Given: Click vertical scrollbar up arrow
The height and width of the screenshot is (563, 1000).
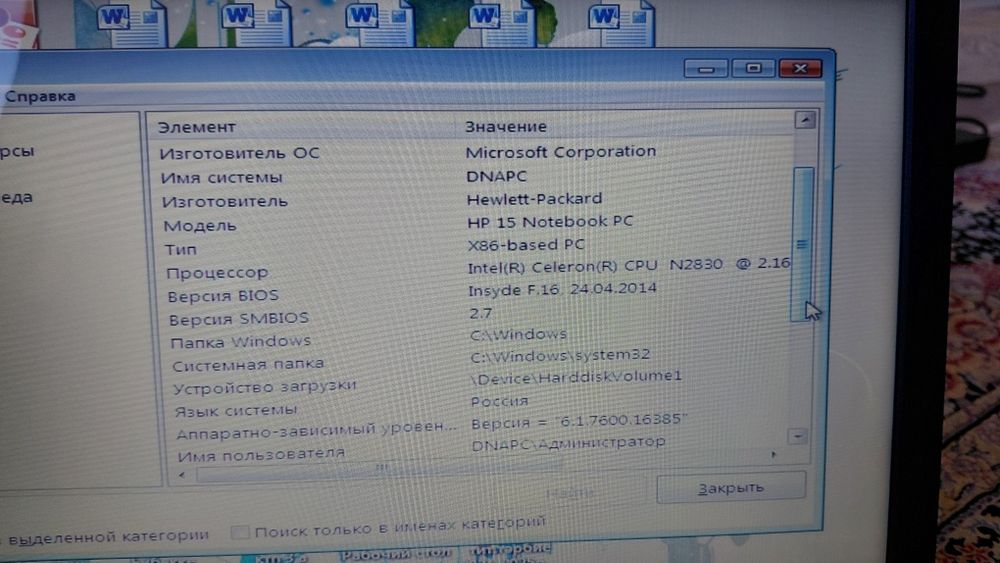Looking at the screenshot, I should [x=805, y=120].
